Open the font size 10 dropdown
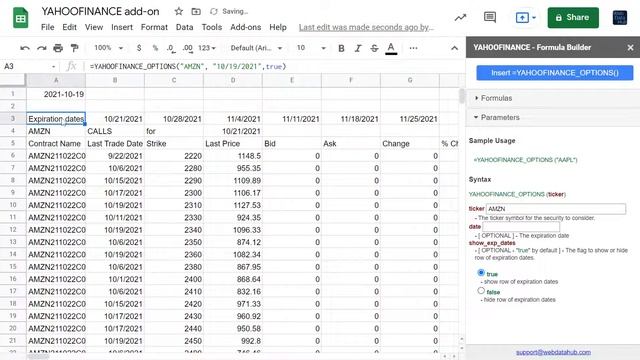Image resolution: width=640 pixels, height=360 pixels. tap(311, 48)
